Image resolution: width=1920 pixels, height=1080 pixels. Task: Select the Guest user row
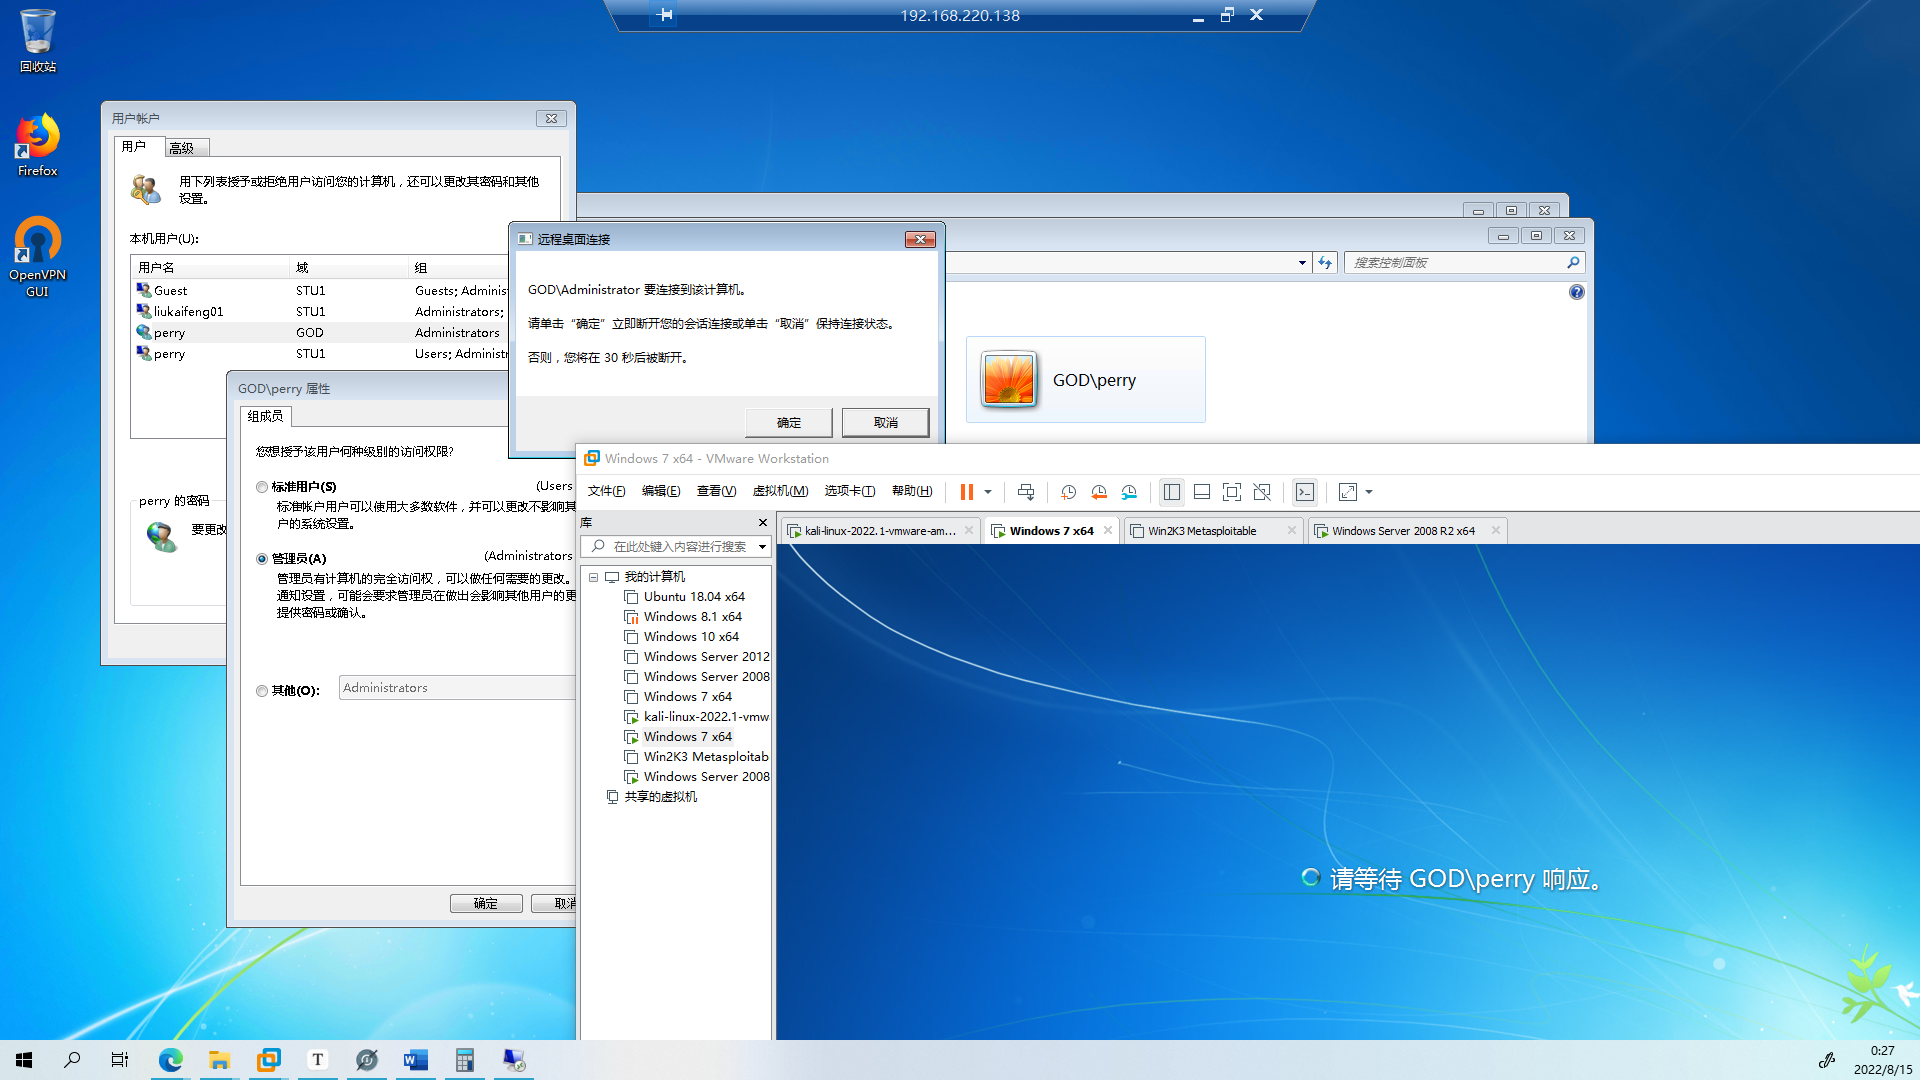pos(320,291)
